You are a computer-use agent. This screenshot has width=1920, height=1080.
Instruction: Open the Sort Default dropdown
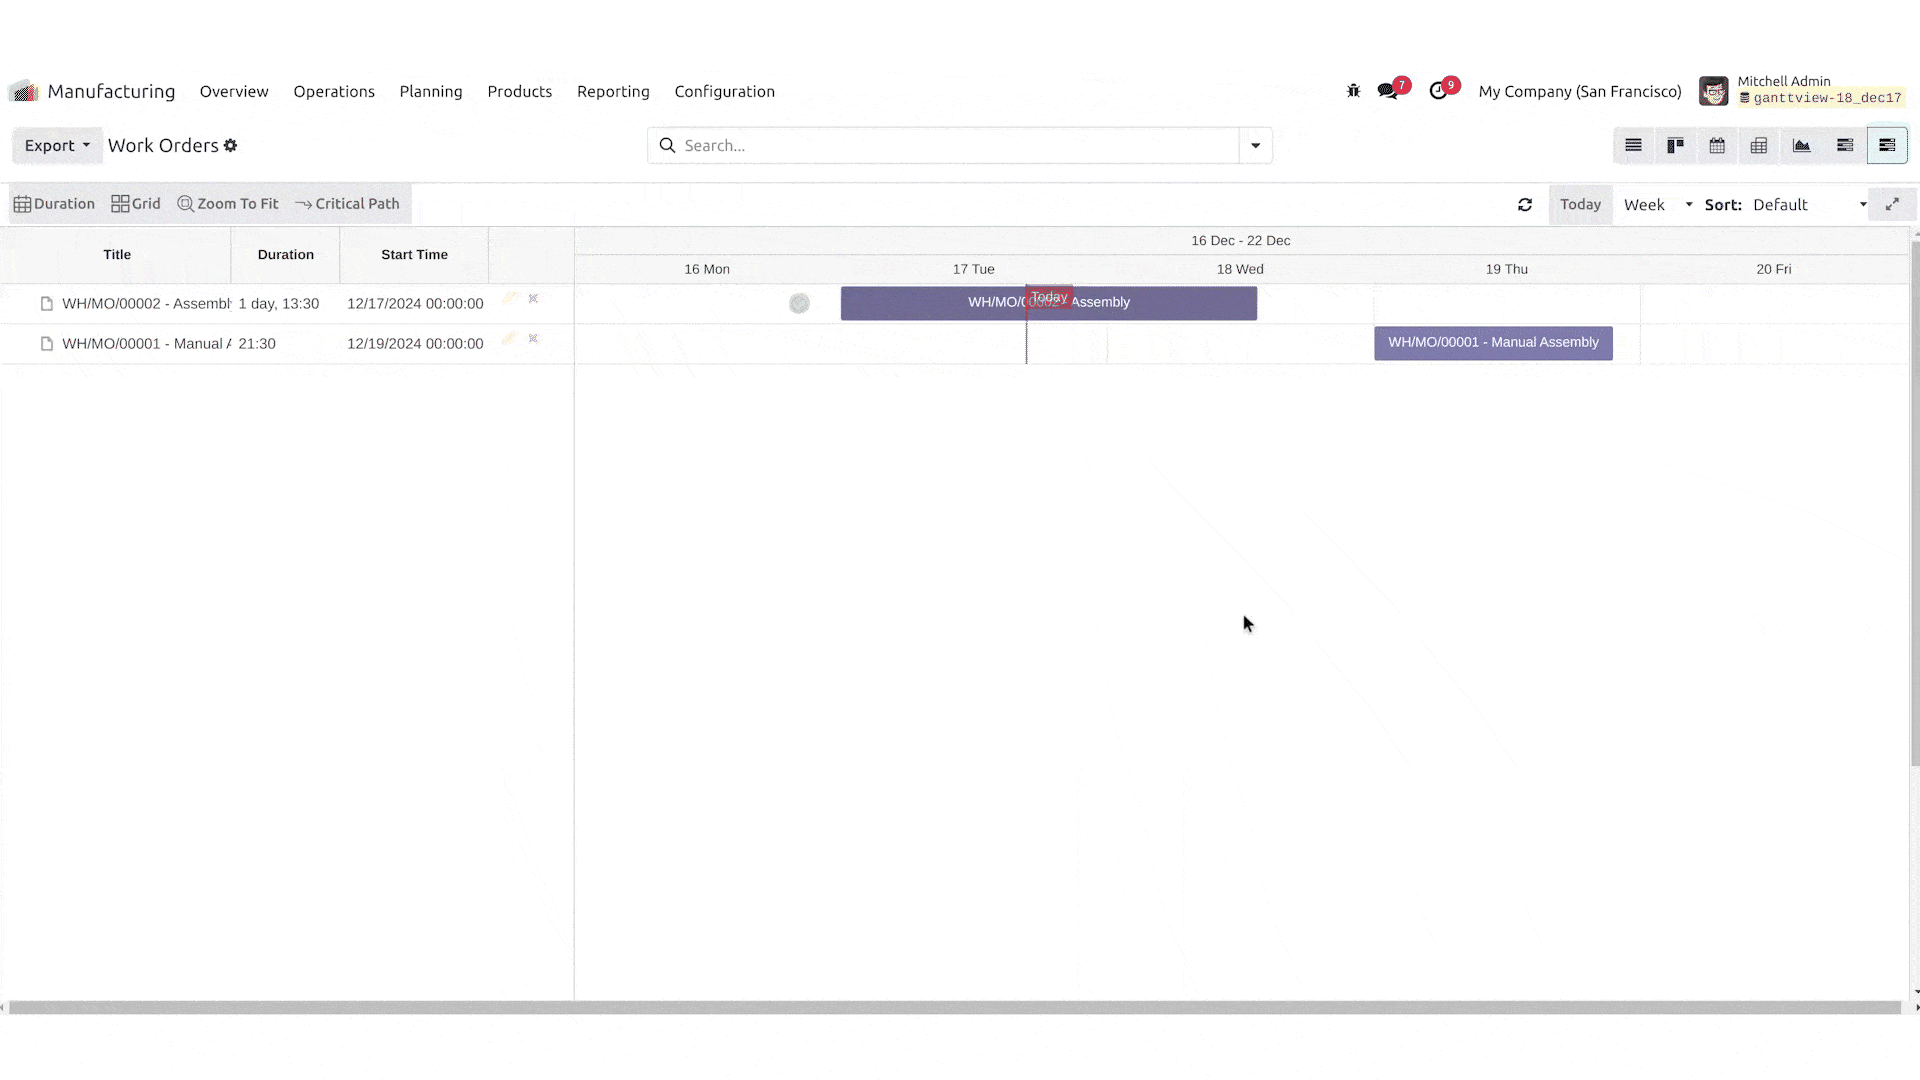click(x=1808, y=205)
